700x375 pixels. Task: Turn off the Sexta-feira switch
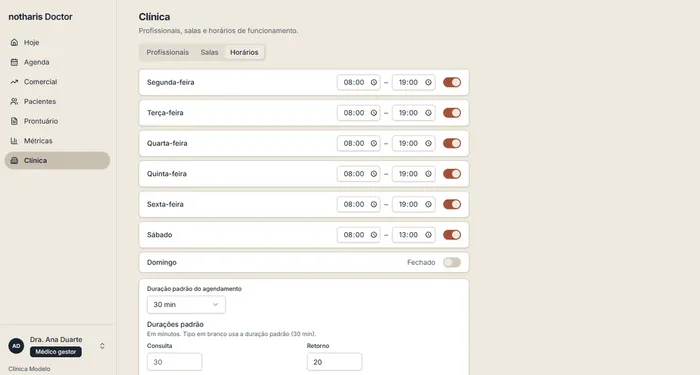click(x=452, y=204)
